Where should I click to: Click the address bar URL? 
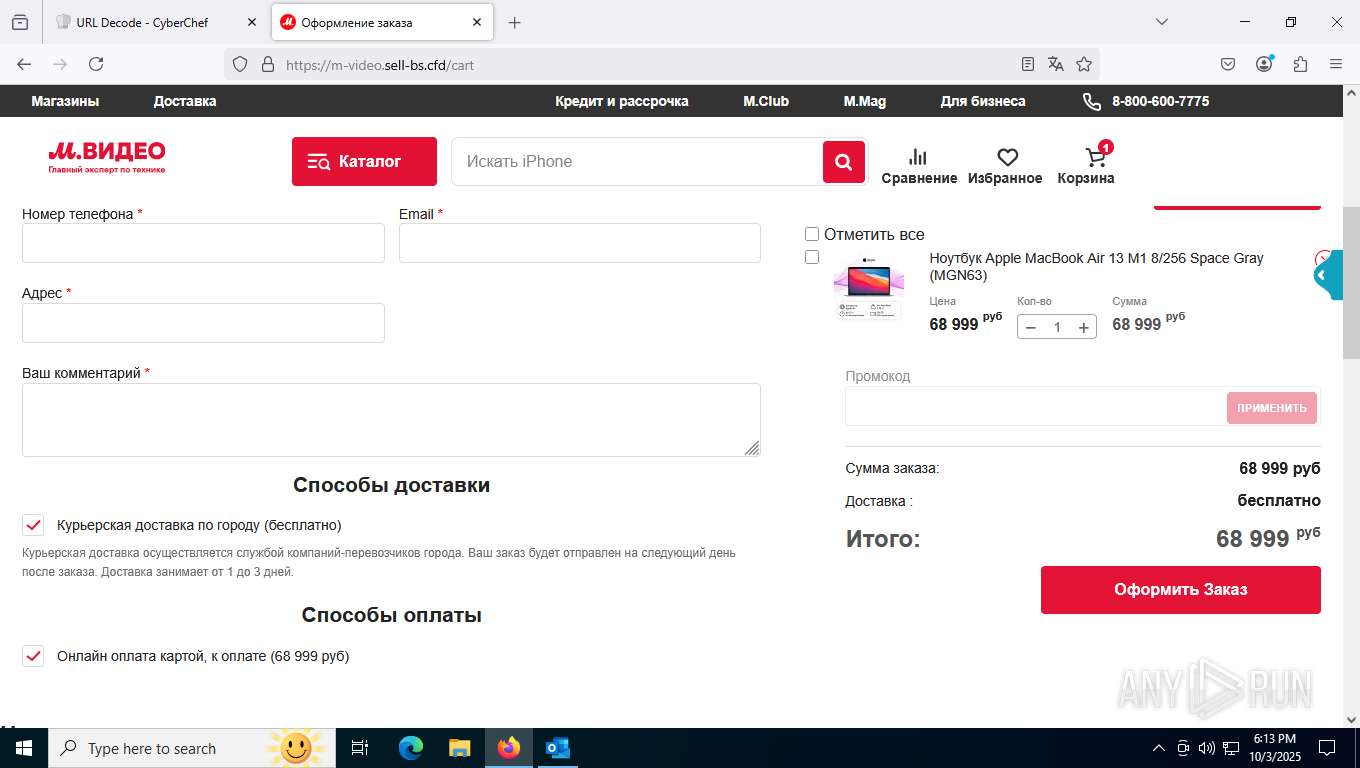pyautogui.click(x=380, y=65)
